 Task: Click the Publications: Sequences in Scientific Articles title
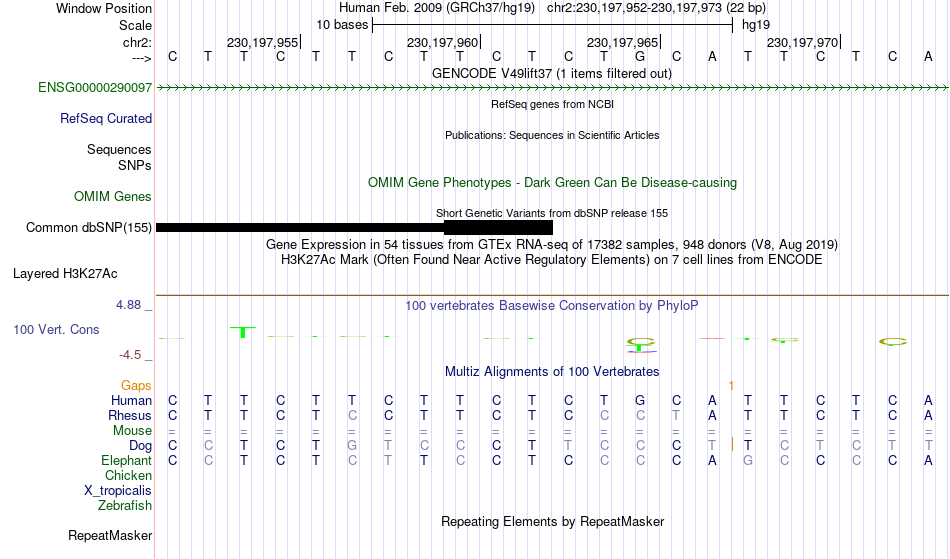point(552,135)
